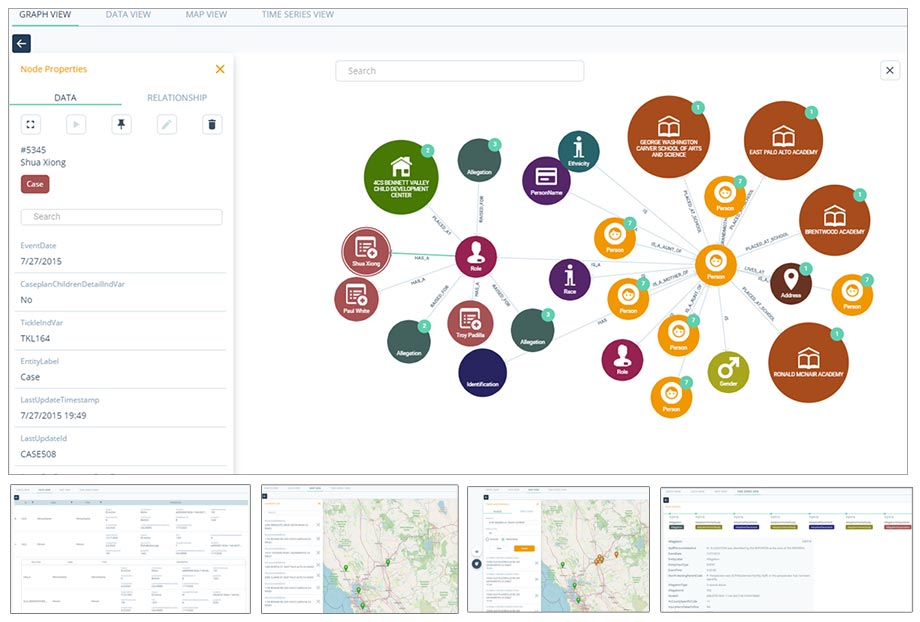Click the EventDate value 7/27/2015
The width and height of the screenshot is (920, 622).
[41, 262]
